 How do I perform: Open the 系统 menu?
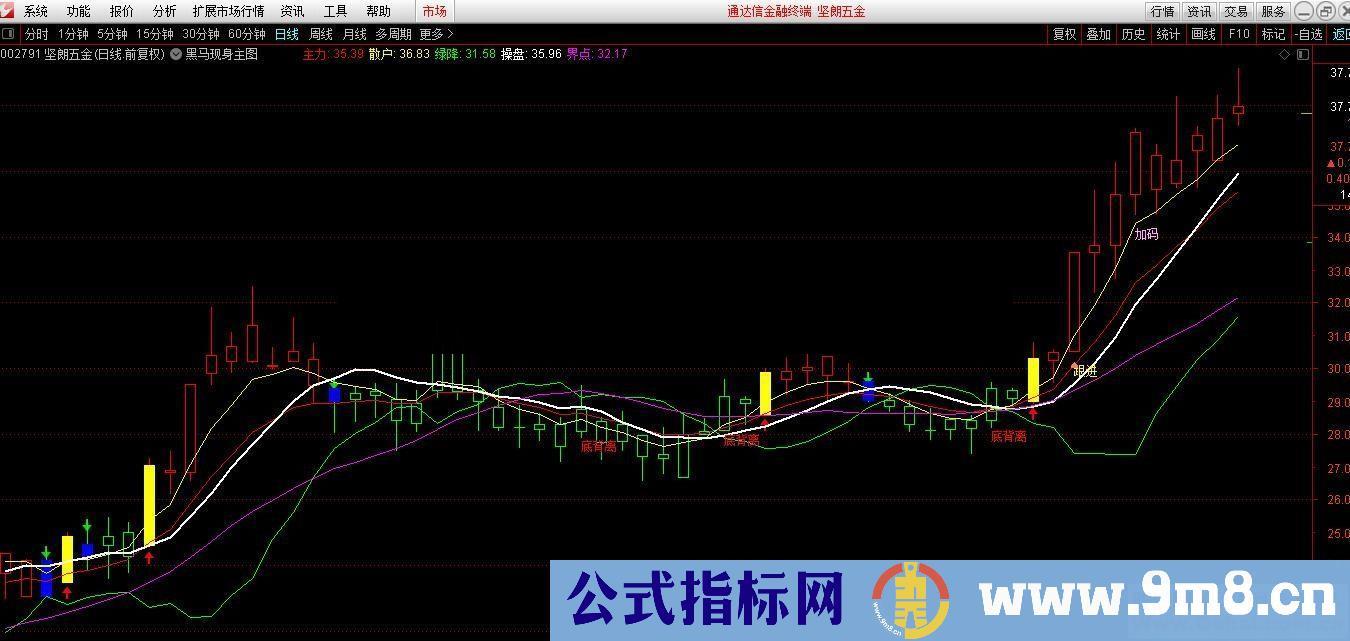click(36, 11)
